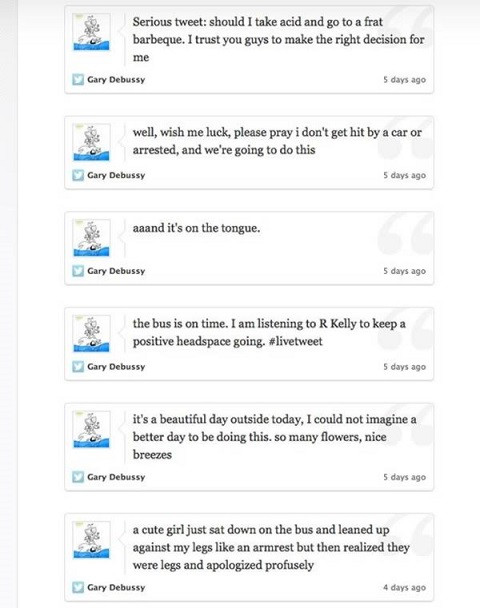Click Twitter bird icon on frat barbeque tweet
The height and width of the screenshot is (608, 480).
[x=78, y=79]
